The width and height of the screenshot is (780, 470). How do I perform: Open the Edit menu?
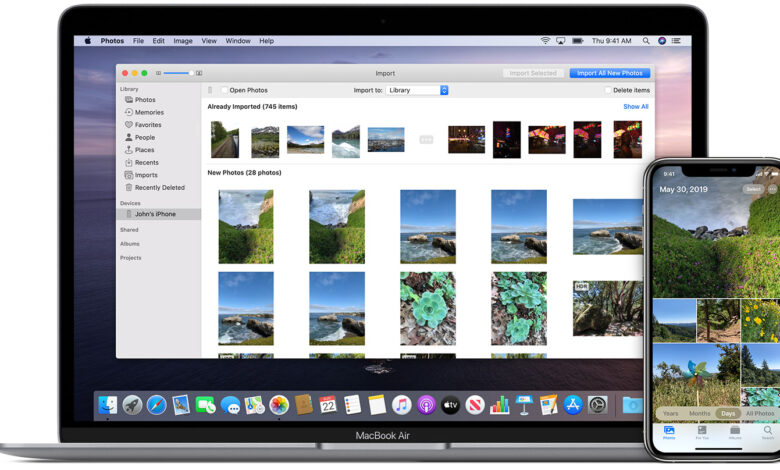click(x=158, y=41)
